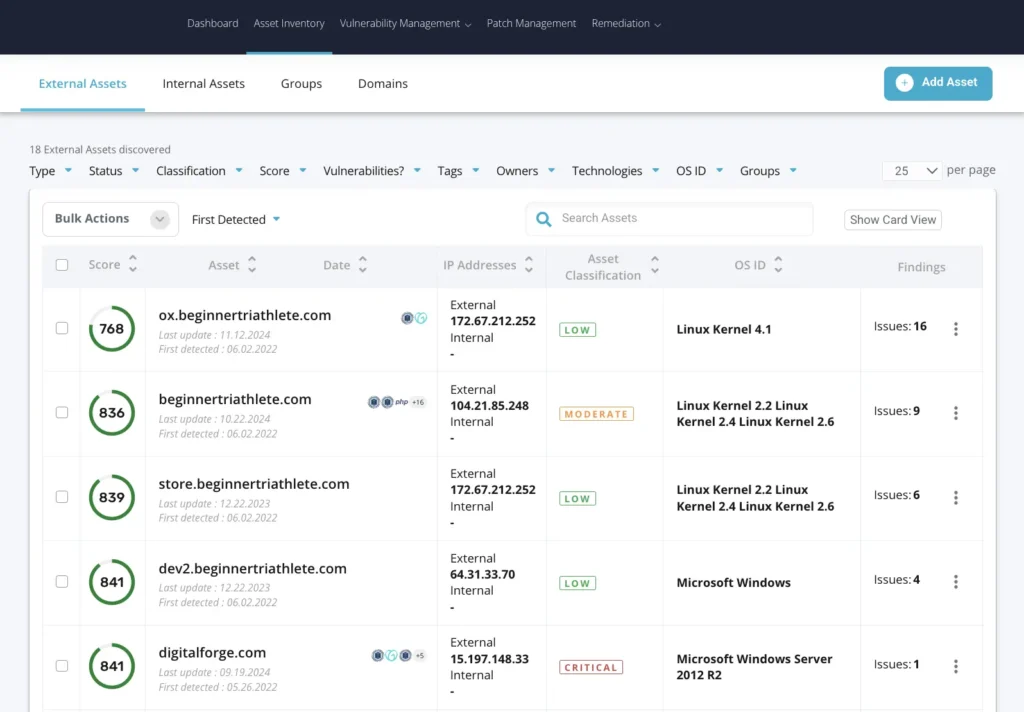Click the PHP technology icon beside beginnertriathlete.com
1024x712 pixels.
tap(403, 401)
